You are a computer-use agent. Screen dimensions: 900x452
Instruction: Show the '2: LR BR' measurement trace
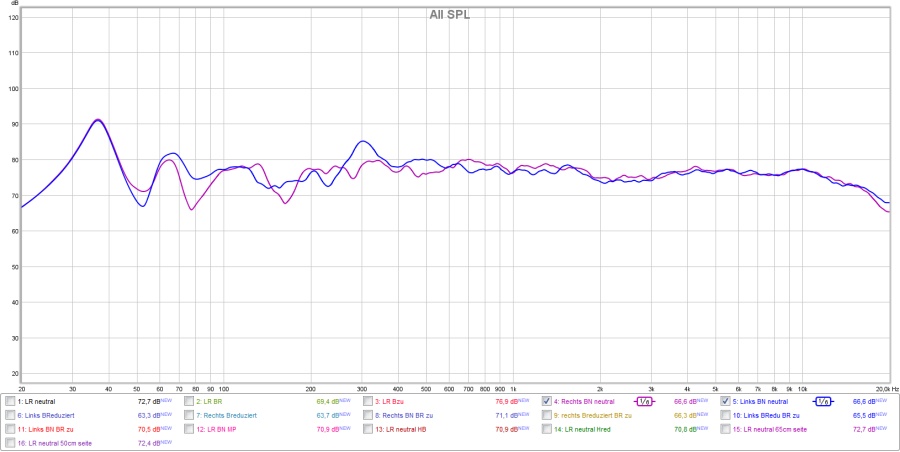(189, 401)
